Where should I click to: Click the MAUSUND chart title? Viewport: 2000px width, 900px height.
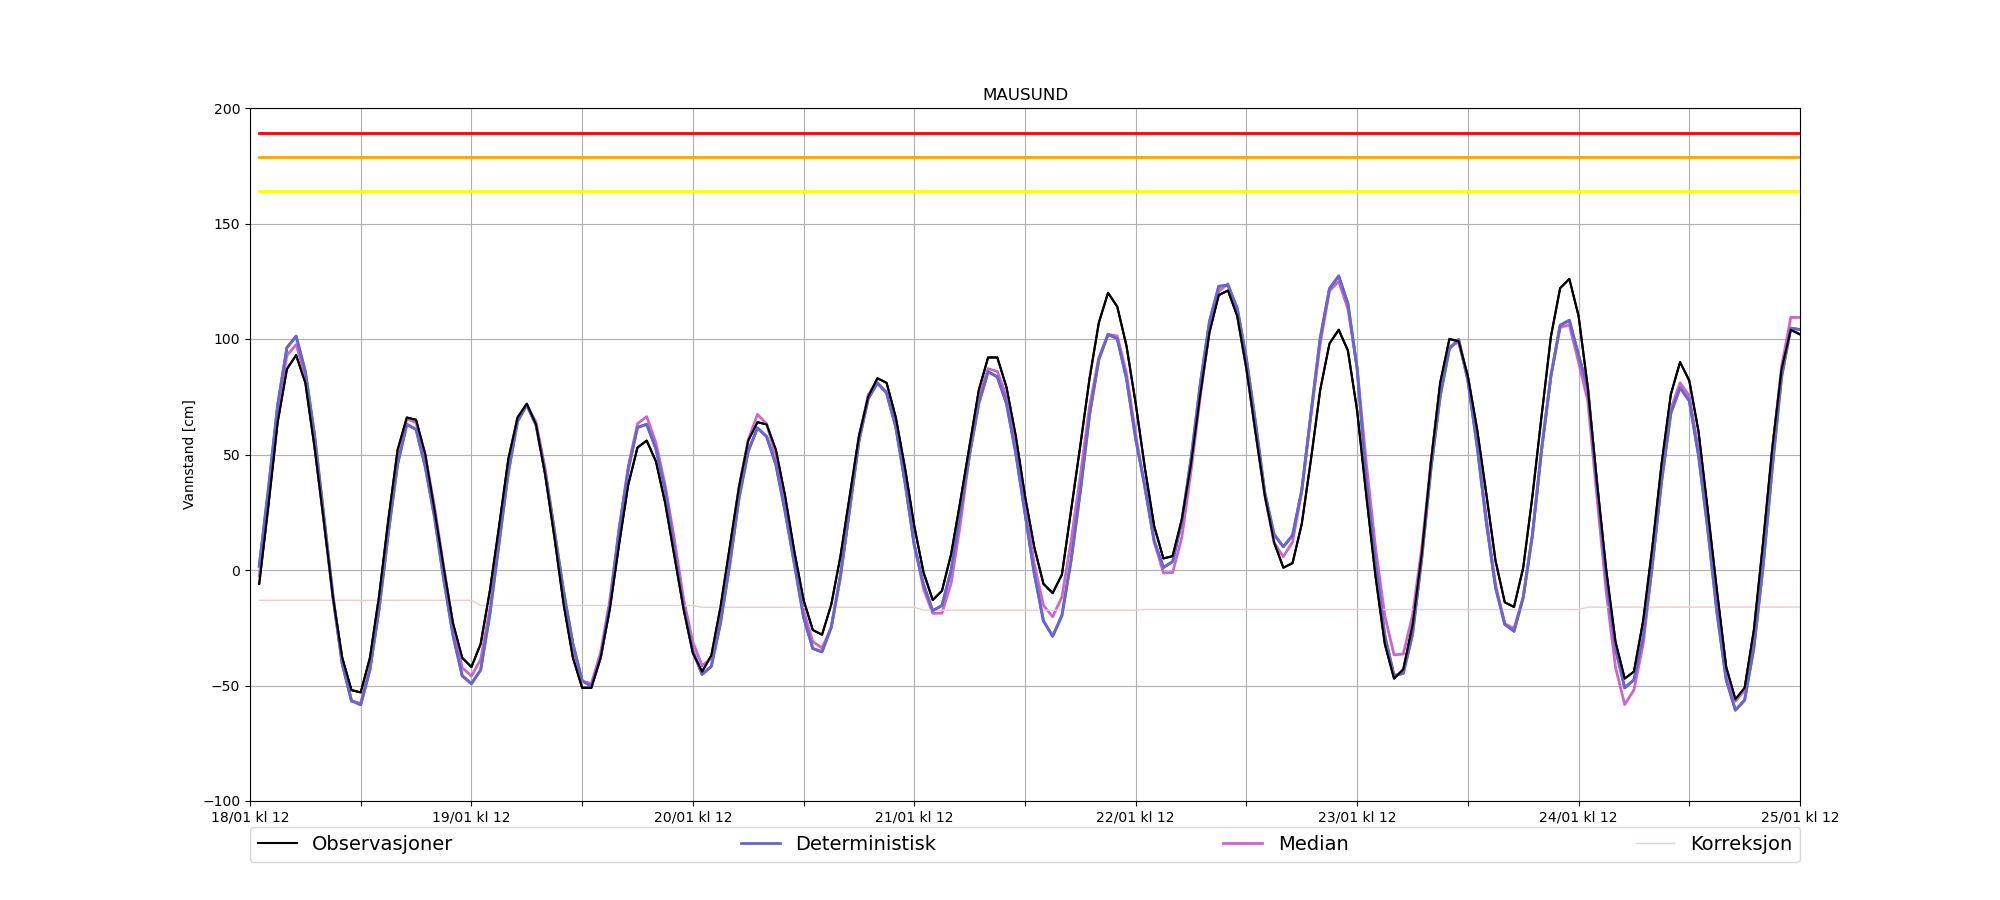tap(1025, 95)
